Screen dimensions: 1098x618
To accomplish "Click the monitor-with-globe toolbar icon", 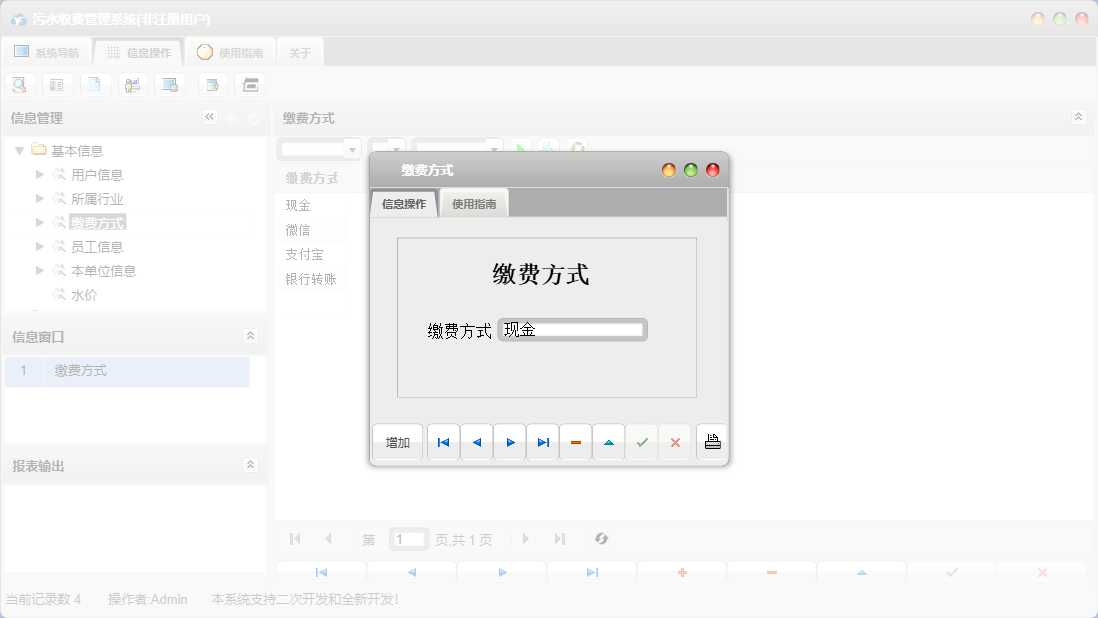I will 170,84.
